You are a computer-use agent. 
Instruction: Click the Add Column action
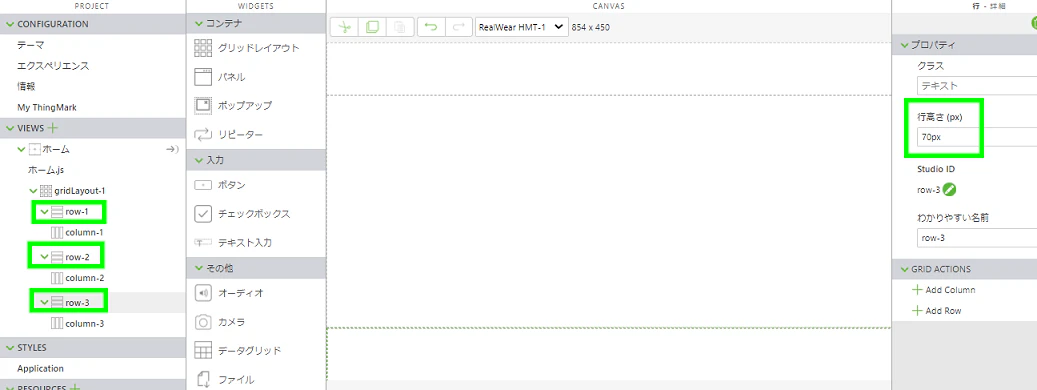950,290
